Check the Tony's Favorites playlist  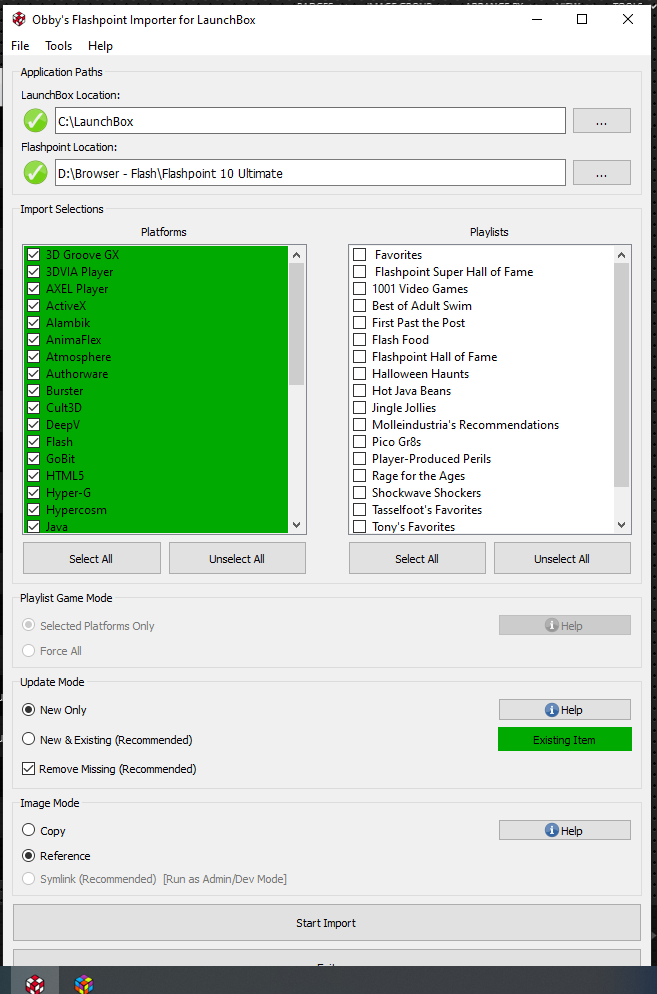[x=360, y=526]
